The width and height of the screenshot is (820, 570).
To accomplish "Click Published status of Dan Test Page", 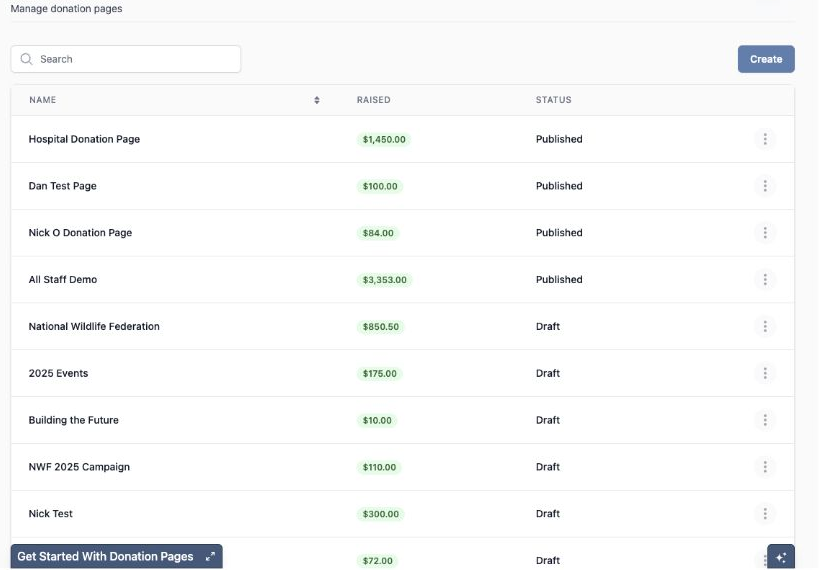I will 559,186.
